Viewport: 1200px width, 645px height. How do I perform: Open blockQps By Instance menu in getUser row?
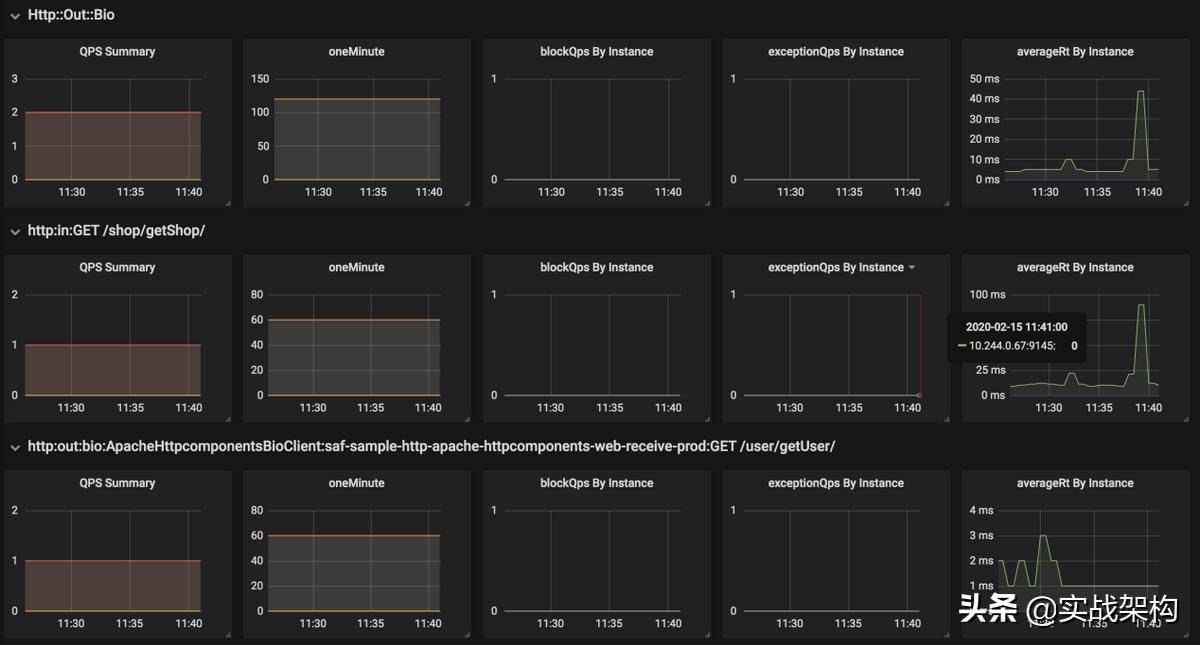pyautogui.click(x=596, y=483)
